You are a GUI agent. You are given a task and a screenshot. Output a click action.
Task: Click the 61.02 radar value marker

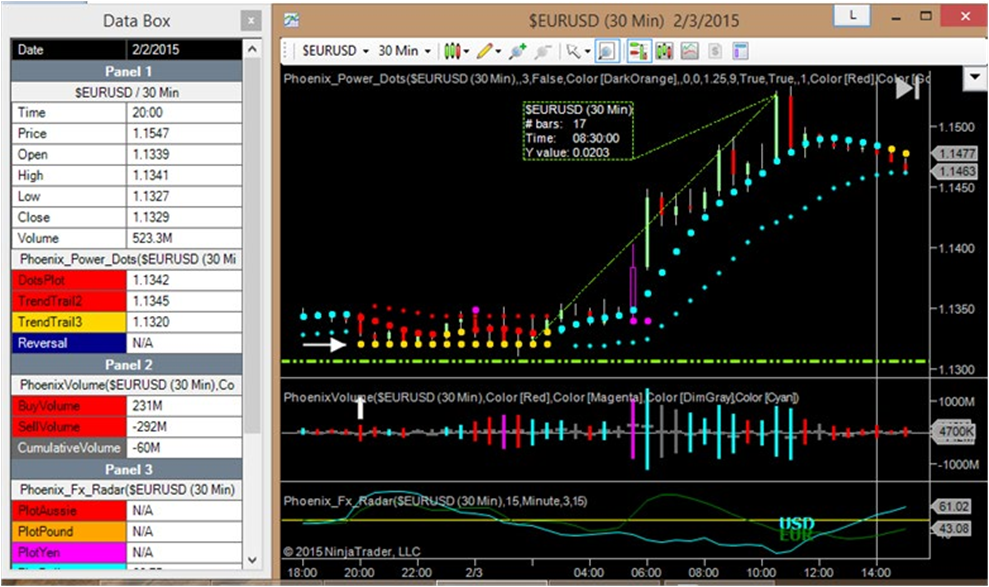coord(952,506)
